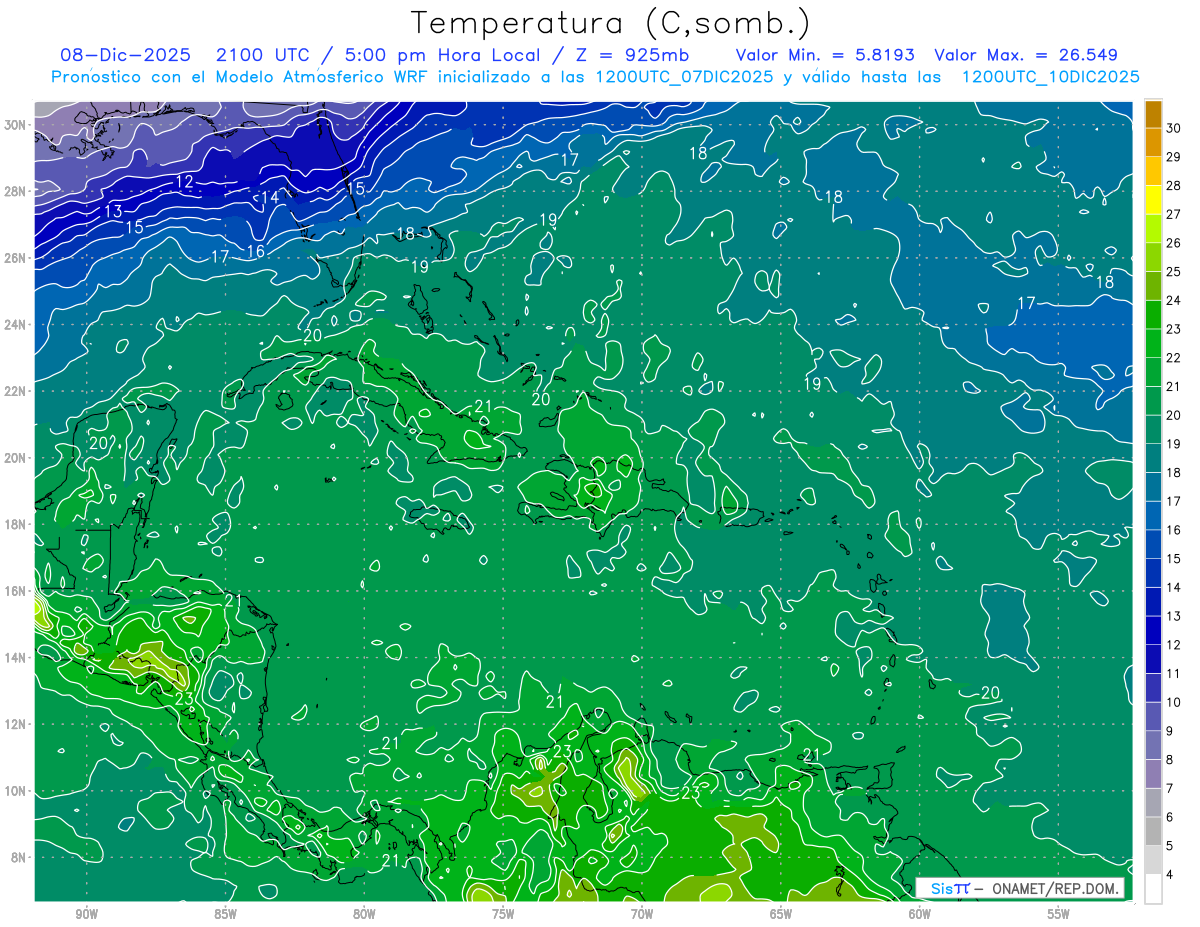
Task: Click the color scale label 30
Action: 1174,128
